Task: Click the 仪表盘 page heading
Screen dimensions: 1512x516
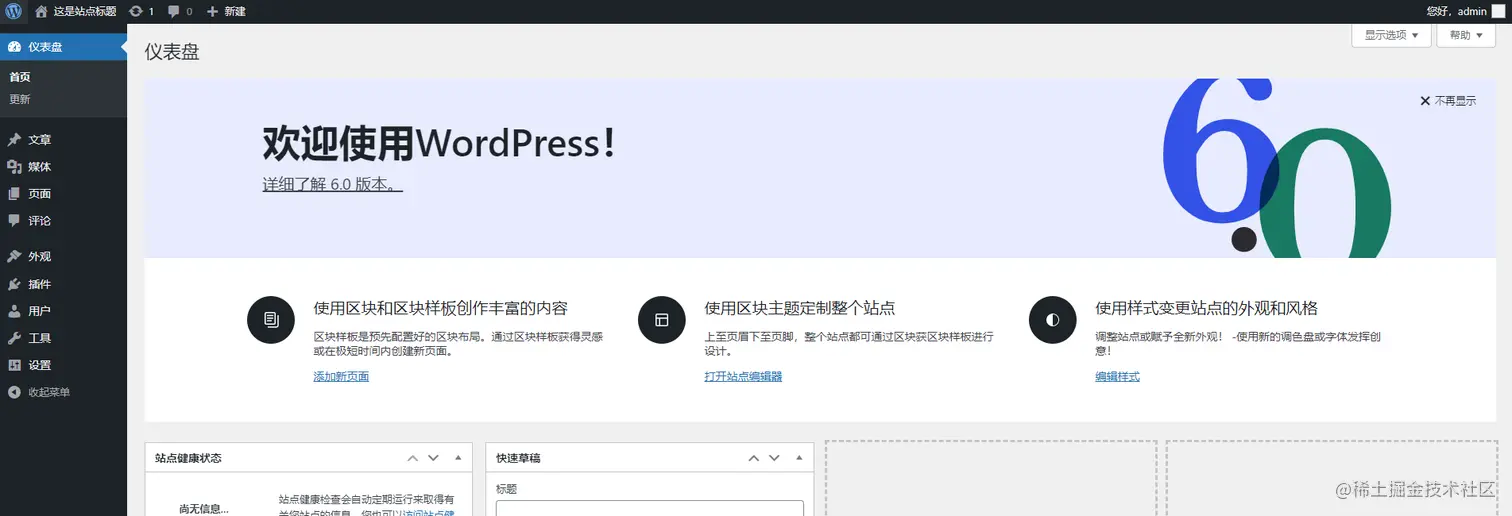Action: [172, 52]
